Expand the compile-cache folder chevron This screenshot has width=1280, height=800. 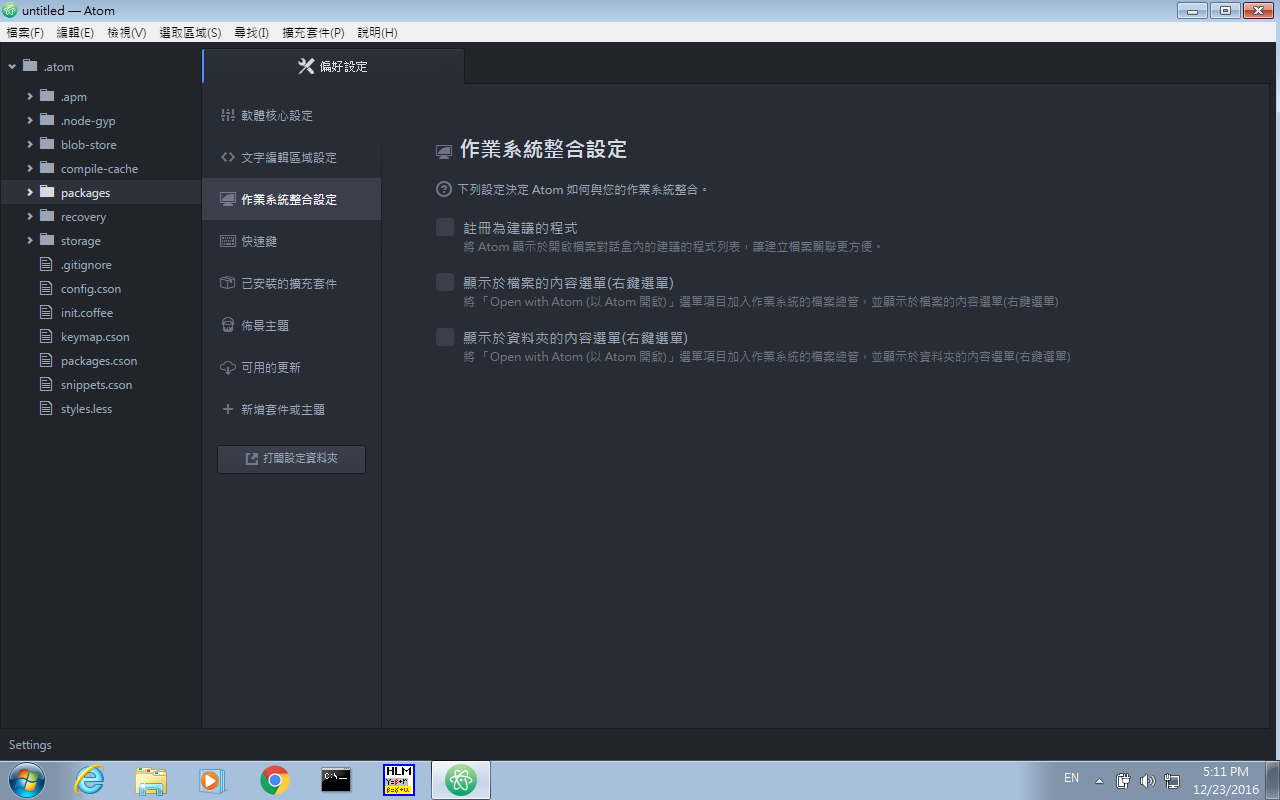click(30, 168)
